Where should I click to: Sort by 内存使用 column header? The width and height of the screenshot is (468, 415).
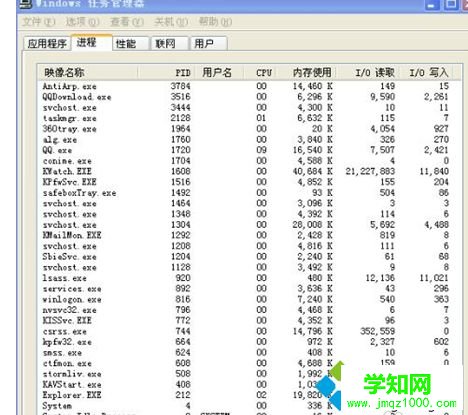point(307,72)
